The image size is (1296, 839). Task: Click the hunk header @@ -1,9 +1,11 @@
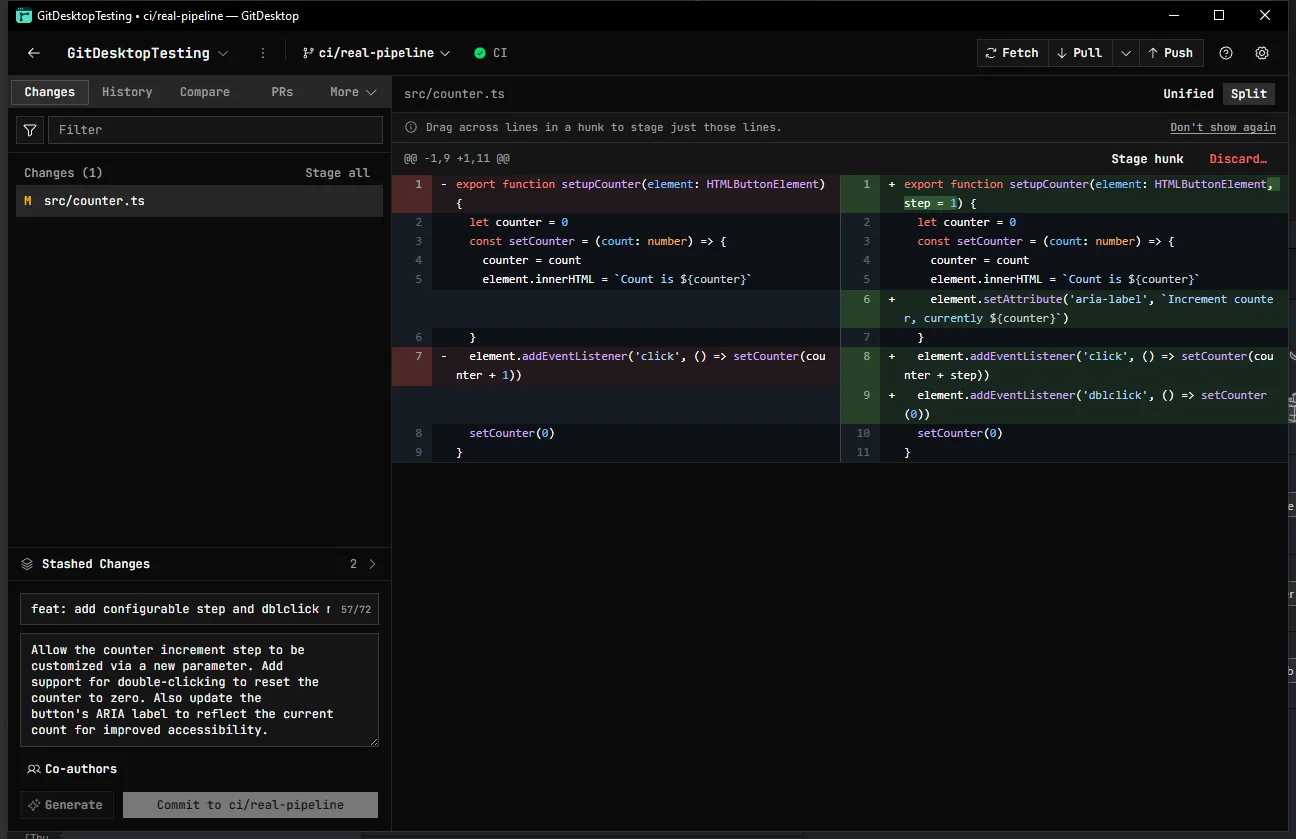(457, 159)
